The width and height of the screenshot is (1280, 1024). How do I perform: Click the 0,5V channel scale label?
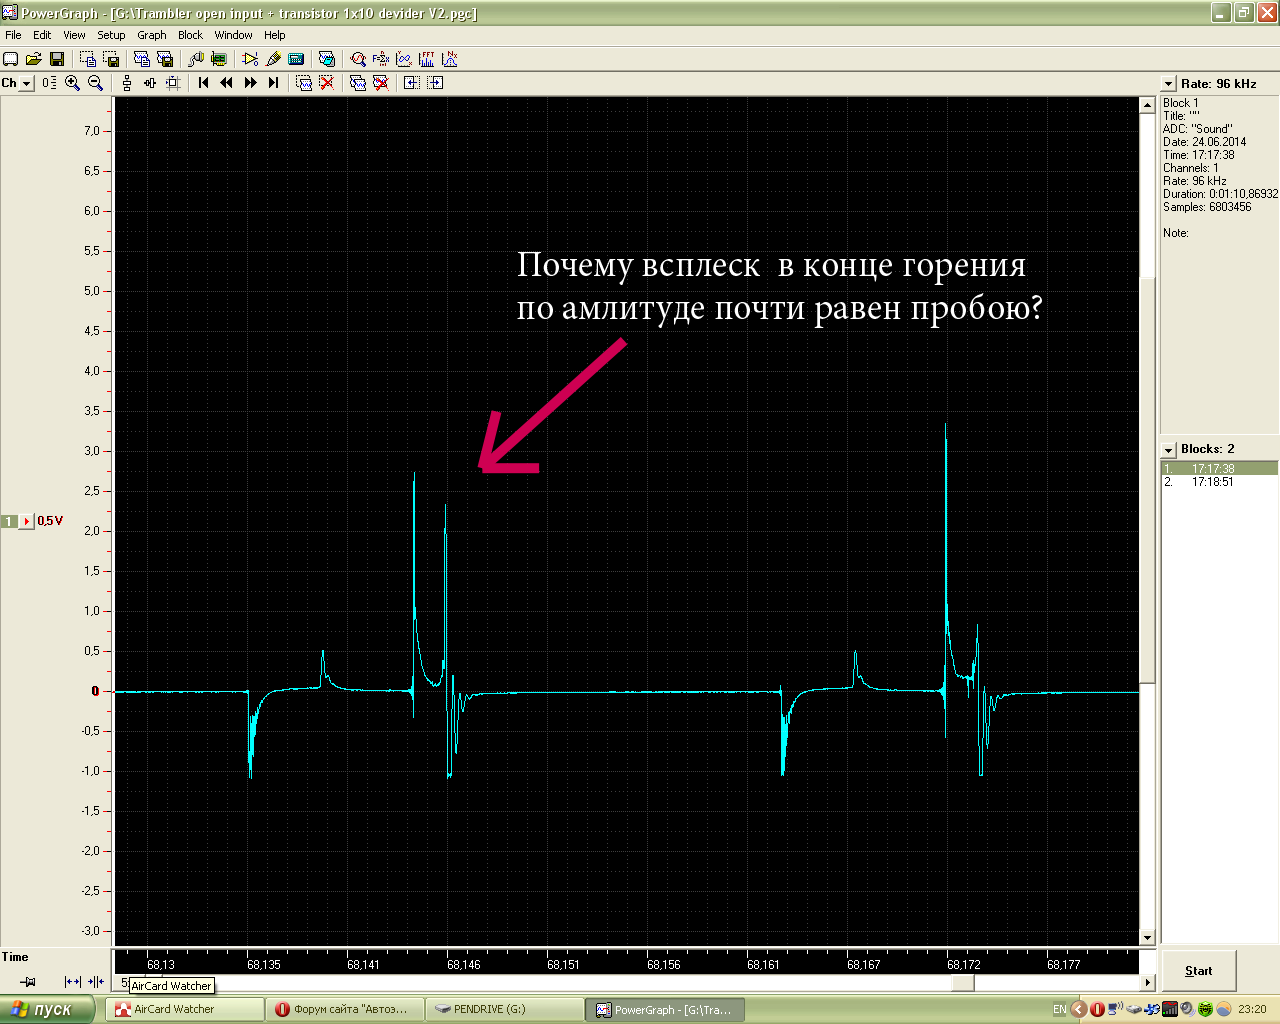tap(50, 521)
